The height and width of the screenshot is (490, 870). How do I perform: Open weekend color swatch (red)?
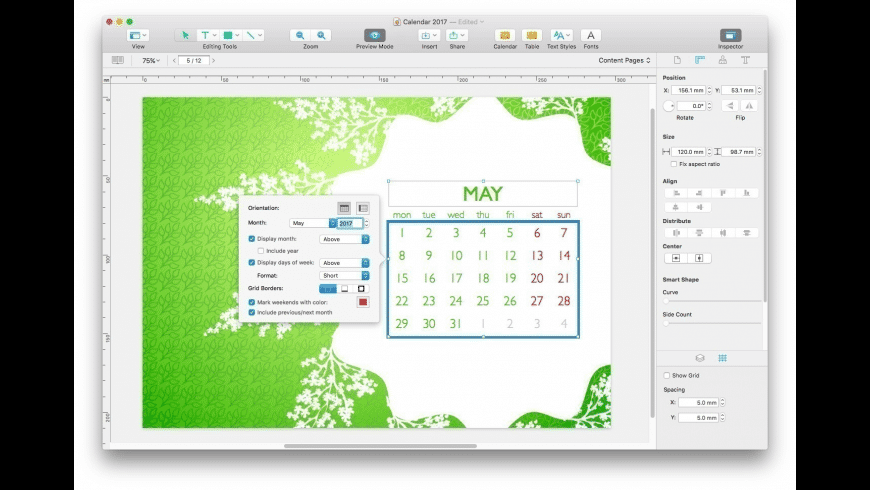coord(363,302)
